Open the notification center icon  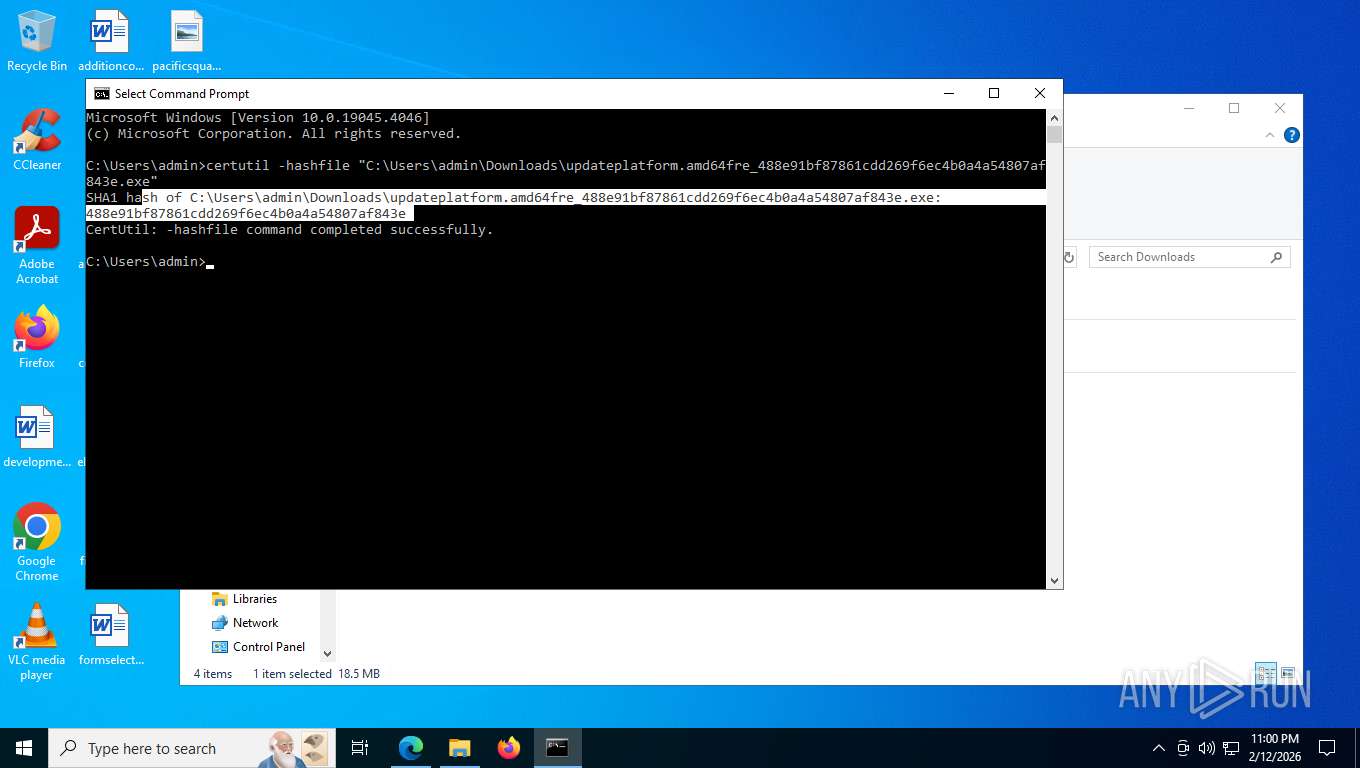1327,748
